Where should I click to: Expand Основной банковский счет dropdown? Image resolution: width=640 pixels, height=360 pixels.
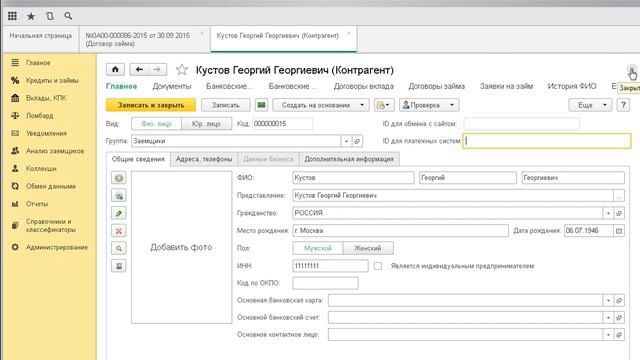point(608,318)
